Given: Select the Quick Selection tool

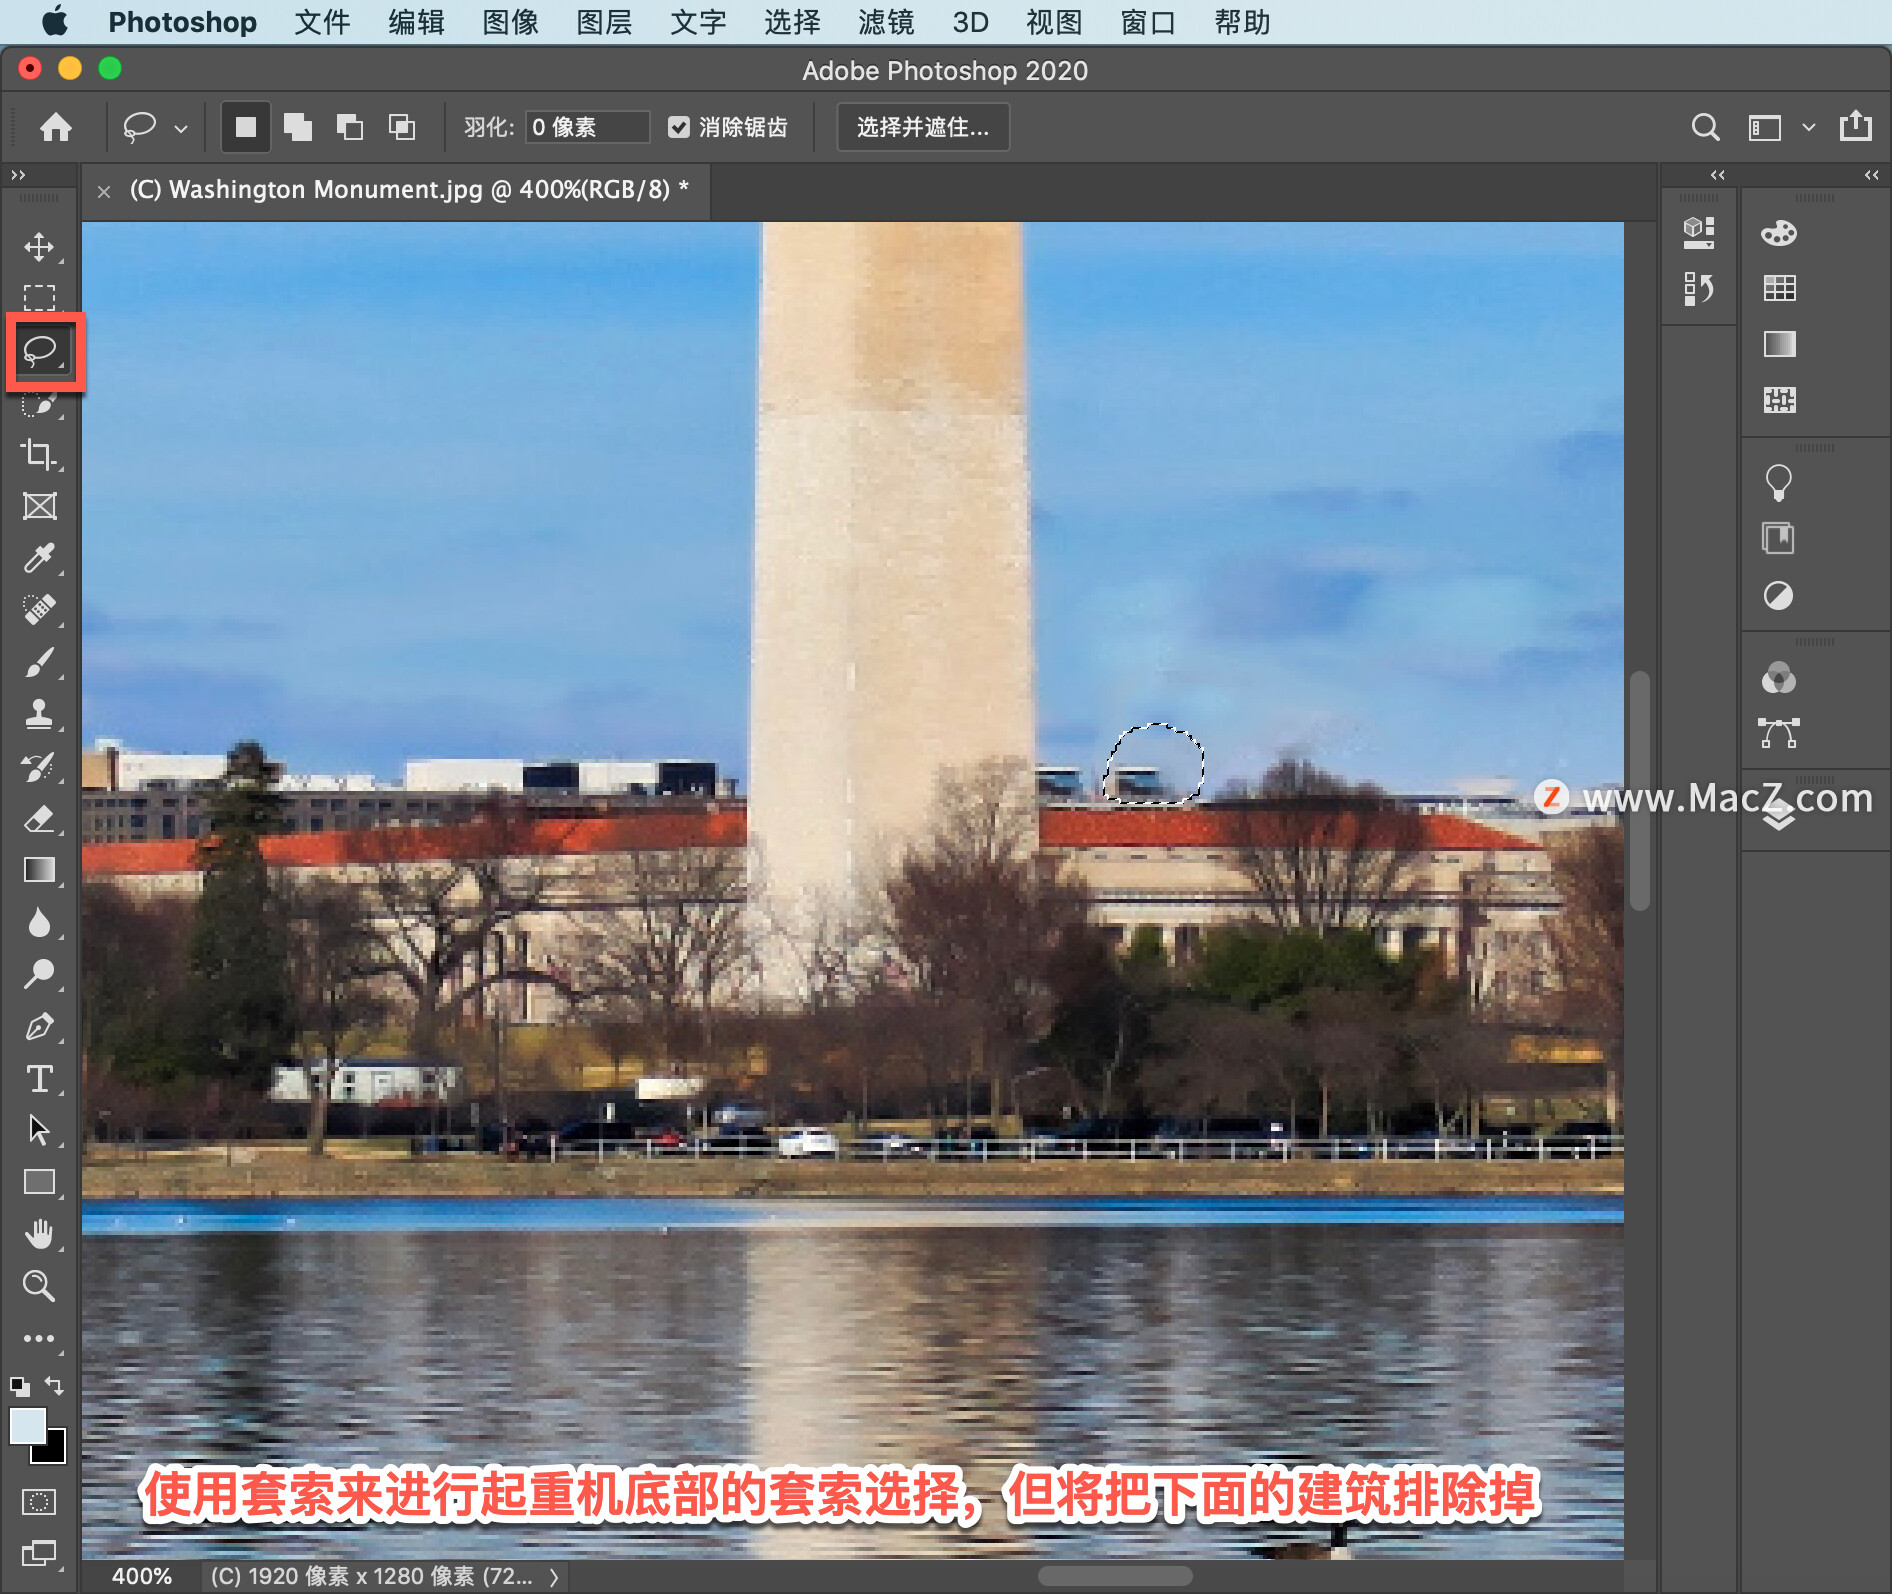Looking at the screenshot, I should [39, 404].
